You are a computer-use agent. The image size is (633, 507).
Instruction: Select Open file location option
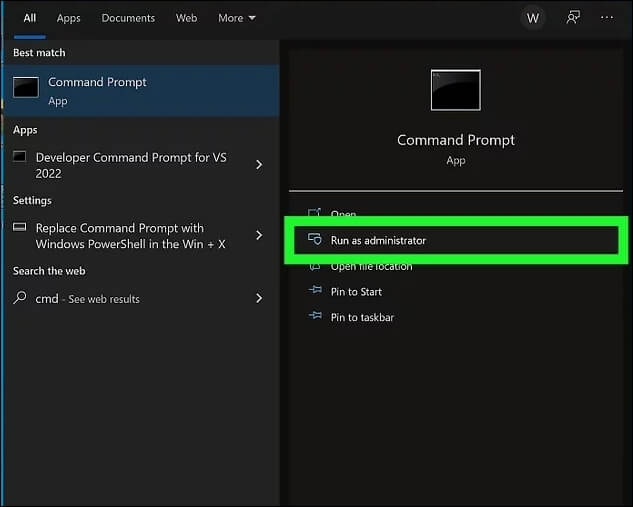click(x=371, y=267)
